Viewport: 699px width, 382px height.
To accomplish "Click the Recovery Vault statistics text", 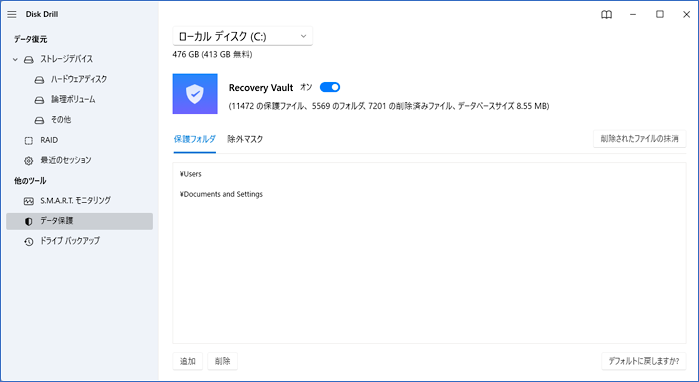I will pos(389,106).
